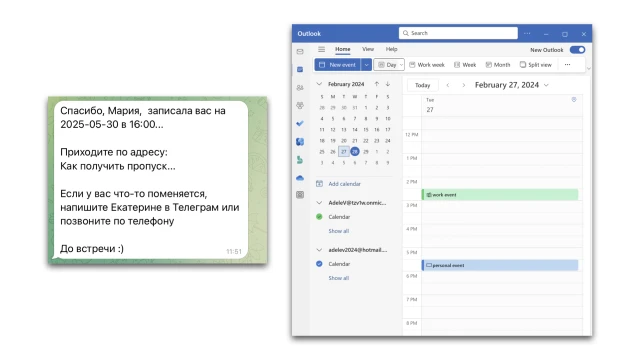Image resolution: width=640 pixels, height=360 pixels.
Task: Open the Groups sidebar icon
Action: click(300, 105)
